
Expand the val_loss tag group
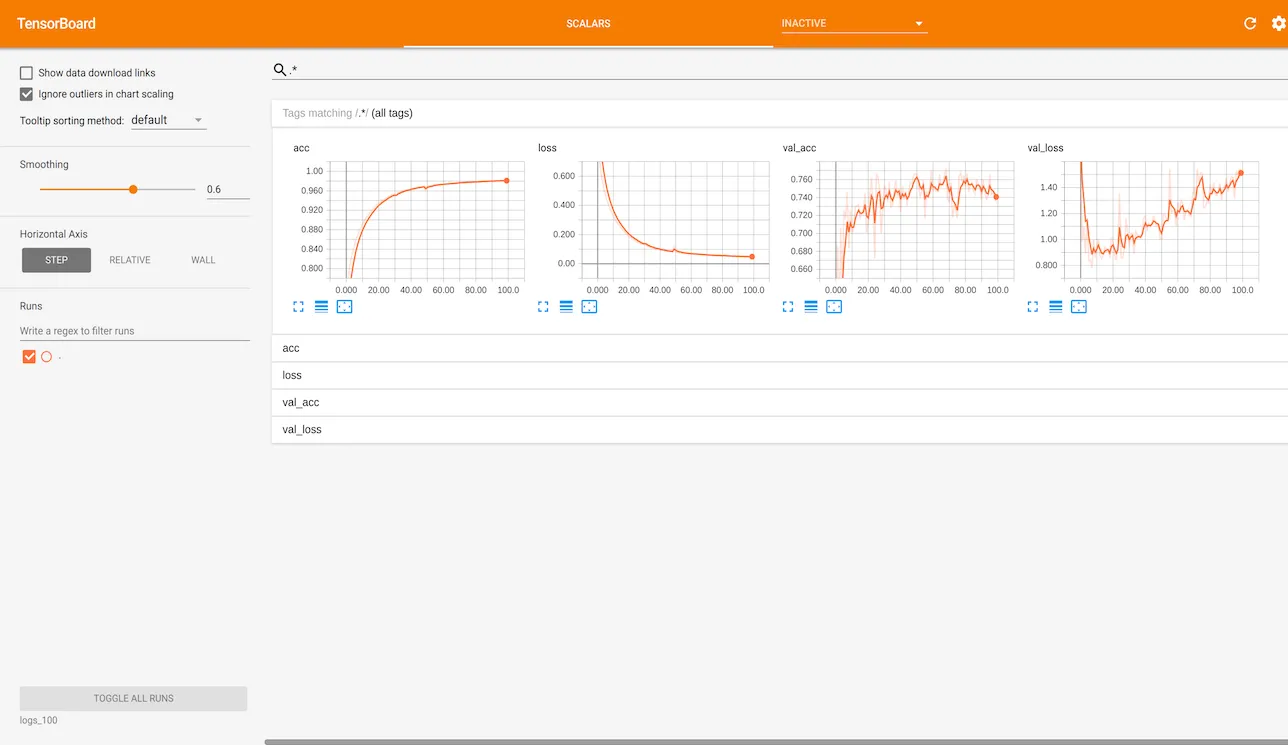point(780,429)
